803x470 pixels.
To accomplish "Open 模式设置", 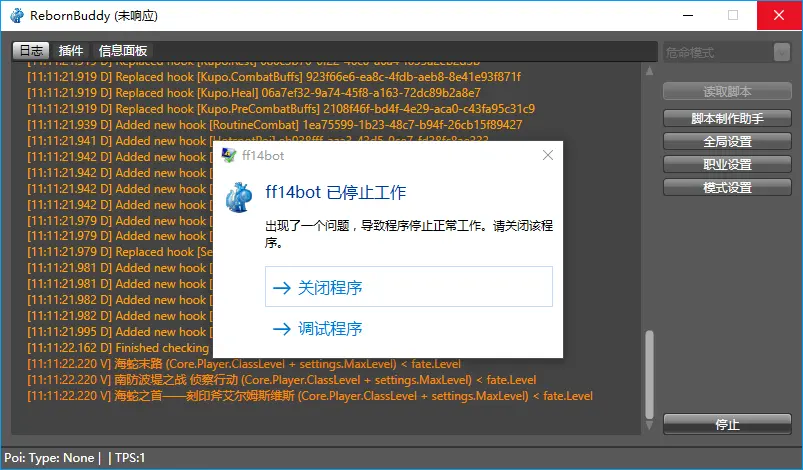I will click(727, 187).
